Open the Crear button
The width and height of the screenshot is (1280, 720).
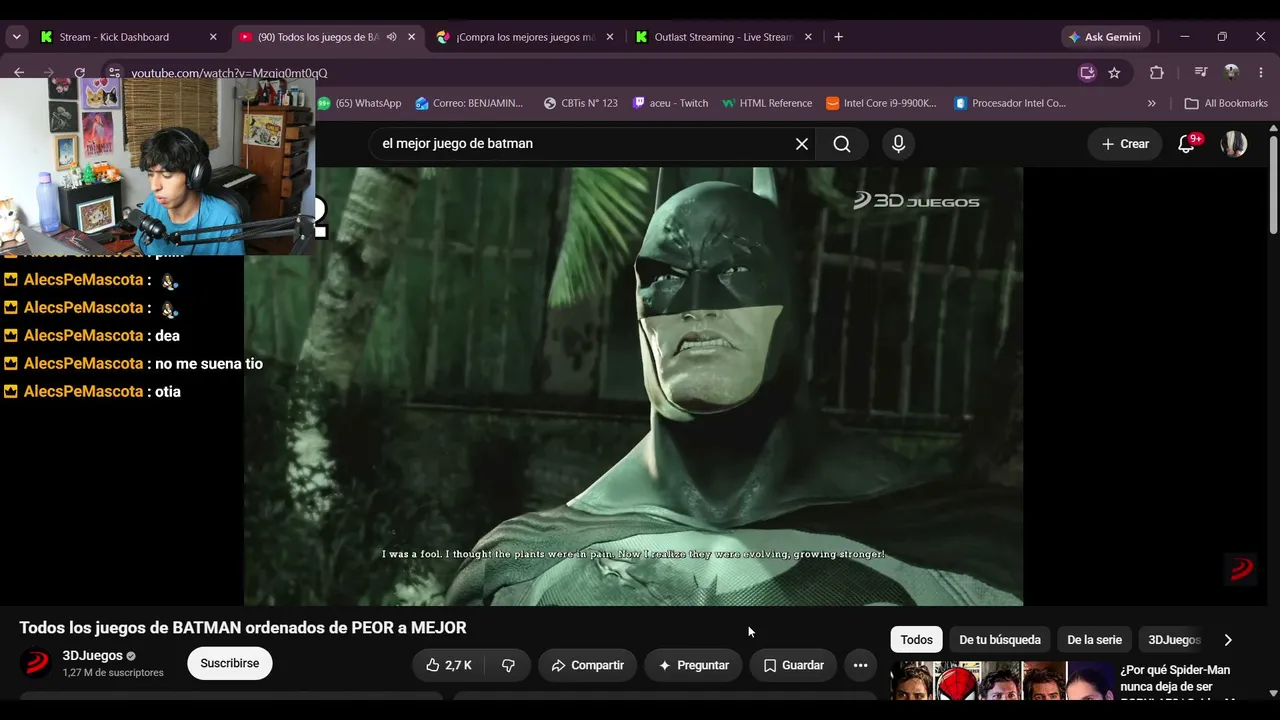pos(1125,144)
